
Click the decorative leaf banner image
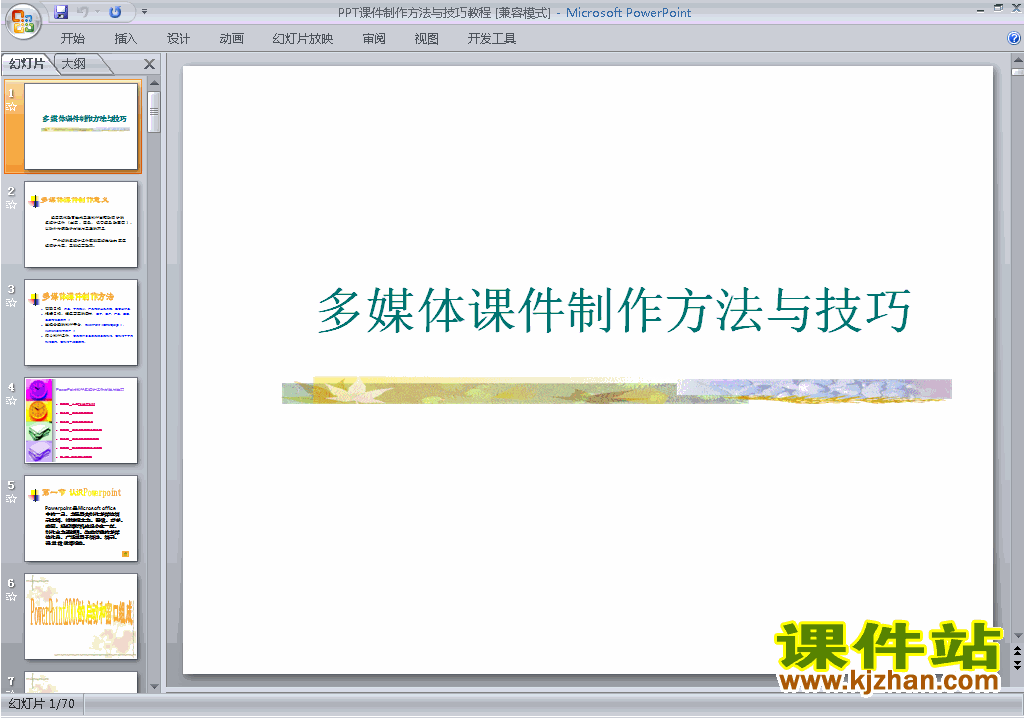pos(616,391)
